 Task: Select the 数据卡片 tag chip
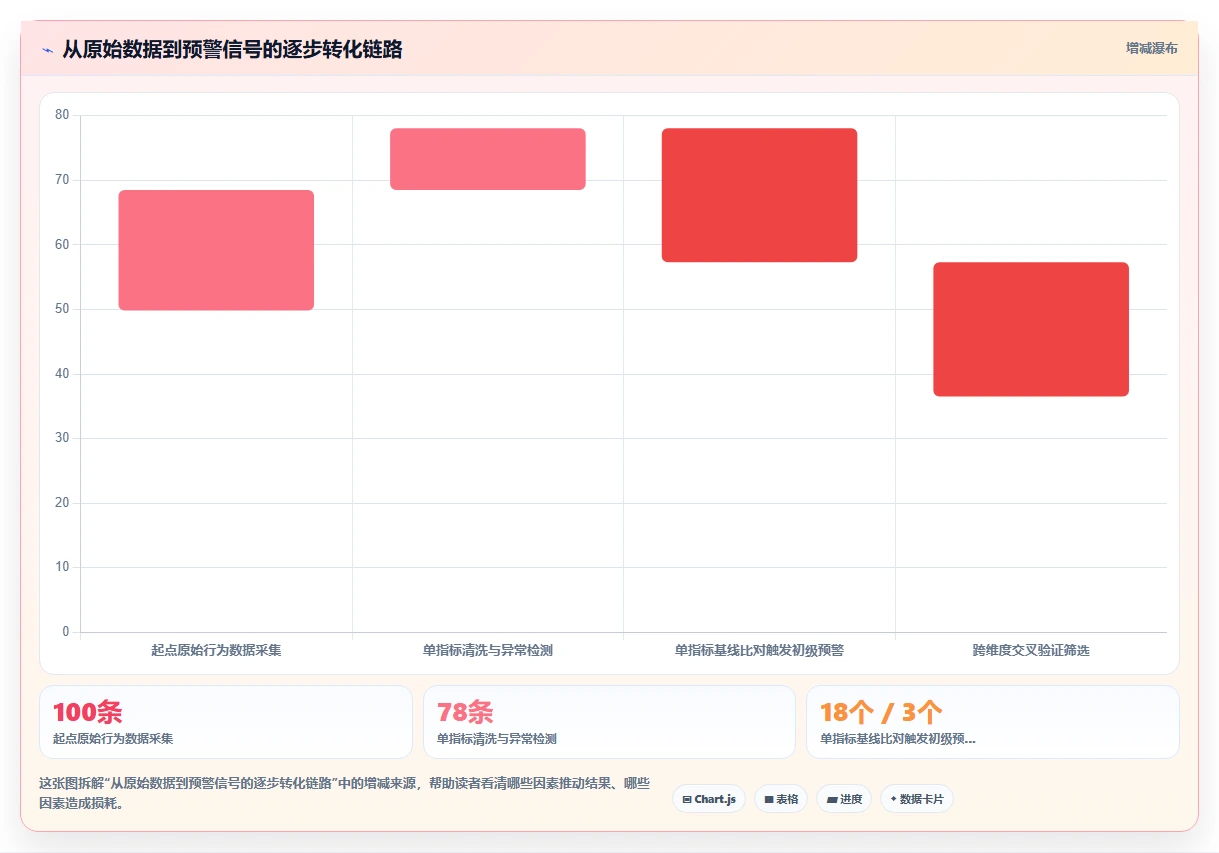pyautogui.click(x=917, y=799)
